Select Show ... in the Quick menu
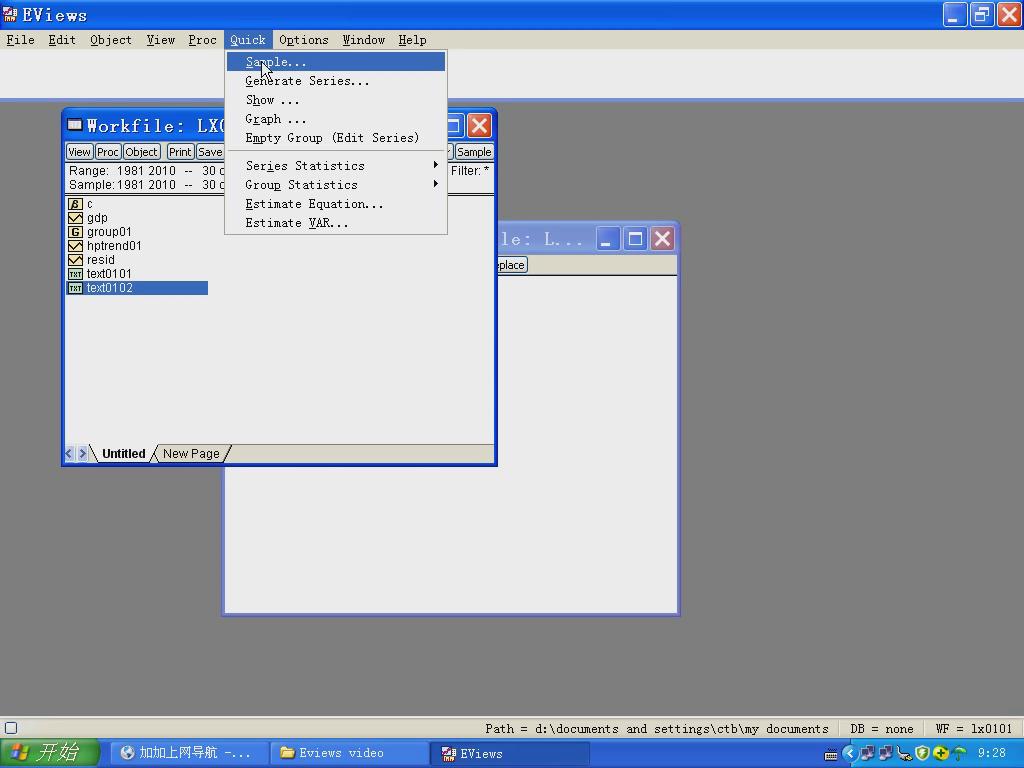 (x=336, y=100)
